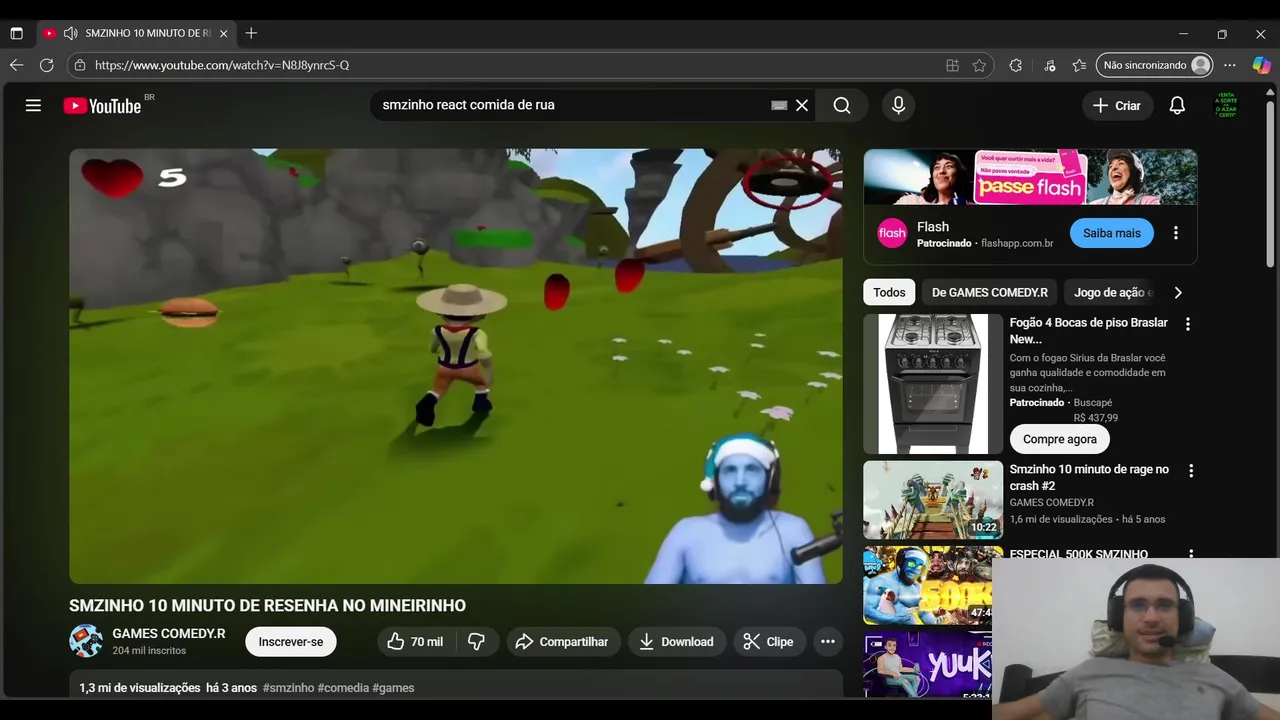Image resolution: width=1280 pixels, height=720 pixels.
Task: Open GAMES COMEDY.R channel name link
Action: tap(169, 634)
